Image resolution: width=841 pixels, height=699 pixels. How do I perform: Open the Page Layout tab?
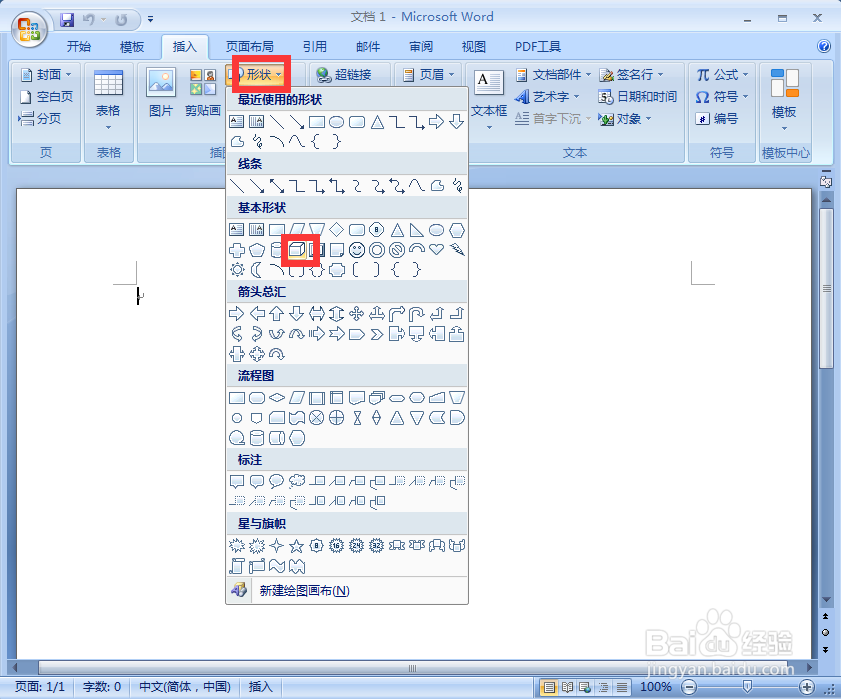(x=249, y=47)
